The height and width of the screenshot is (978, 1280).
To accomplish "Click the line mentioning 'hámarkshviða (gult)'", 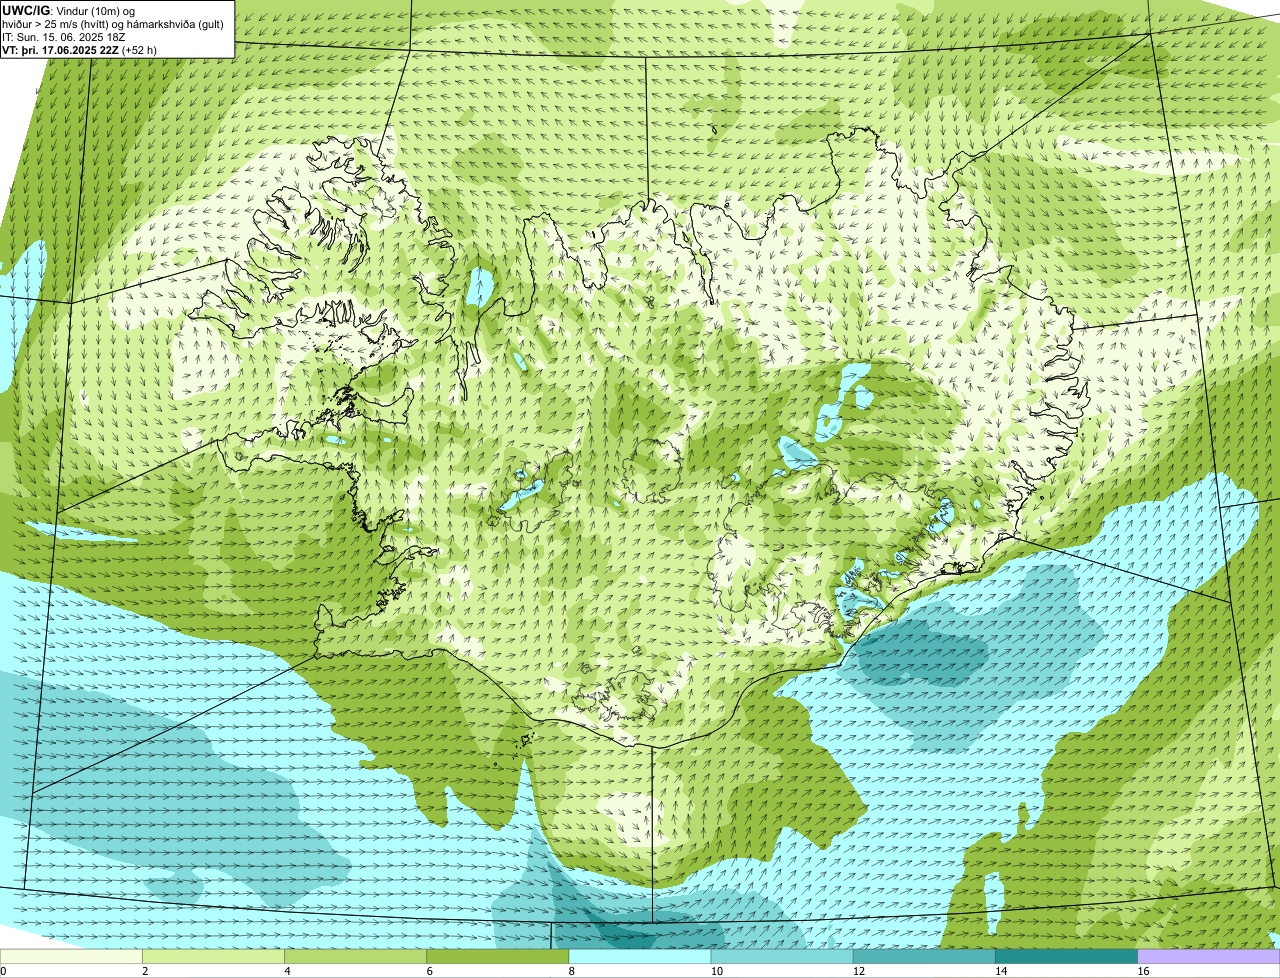I will pos(113,23).
